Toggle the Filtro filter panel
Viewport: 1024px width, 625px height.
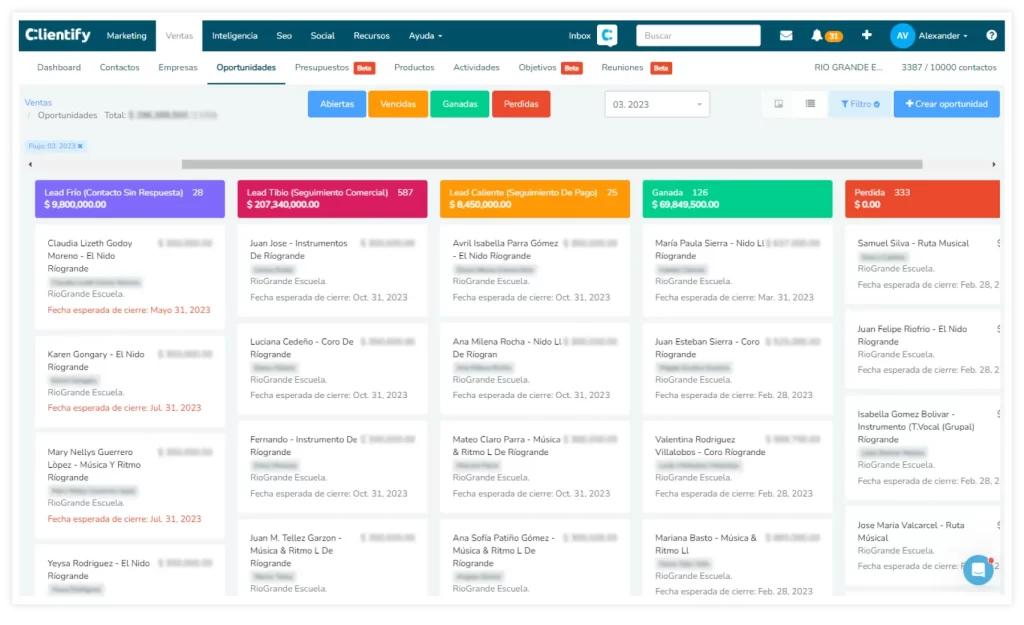859,104
